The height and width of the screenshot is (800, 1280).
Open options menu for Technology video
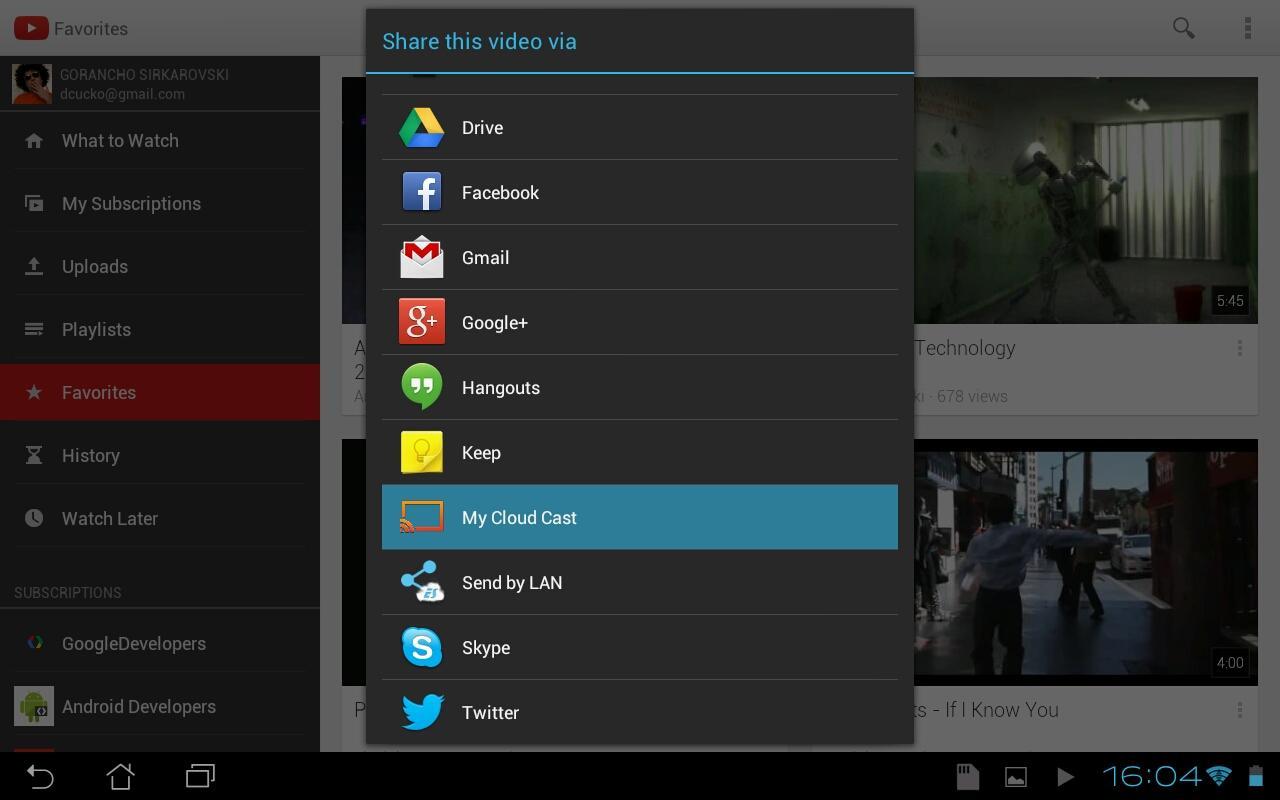1240,348
